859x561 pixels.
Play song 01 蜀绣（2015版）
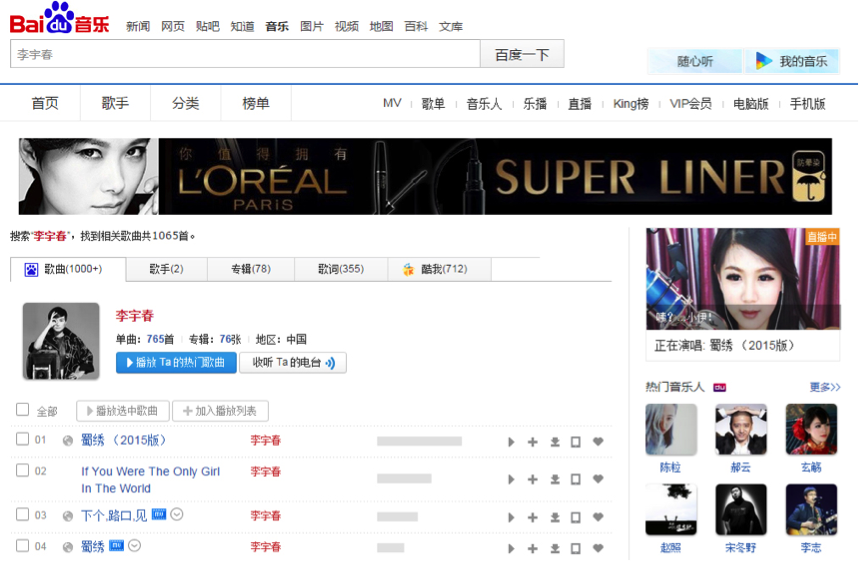(x=511, y=442)
